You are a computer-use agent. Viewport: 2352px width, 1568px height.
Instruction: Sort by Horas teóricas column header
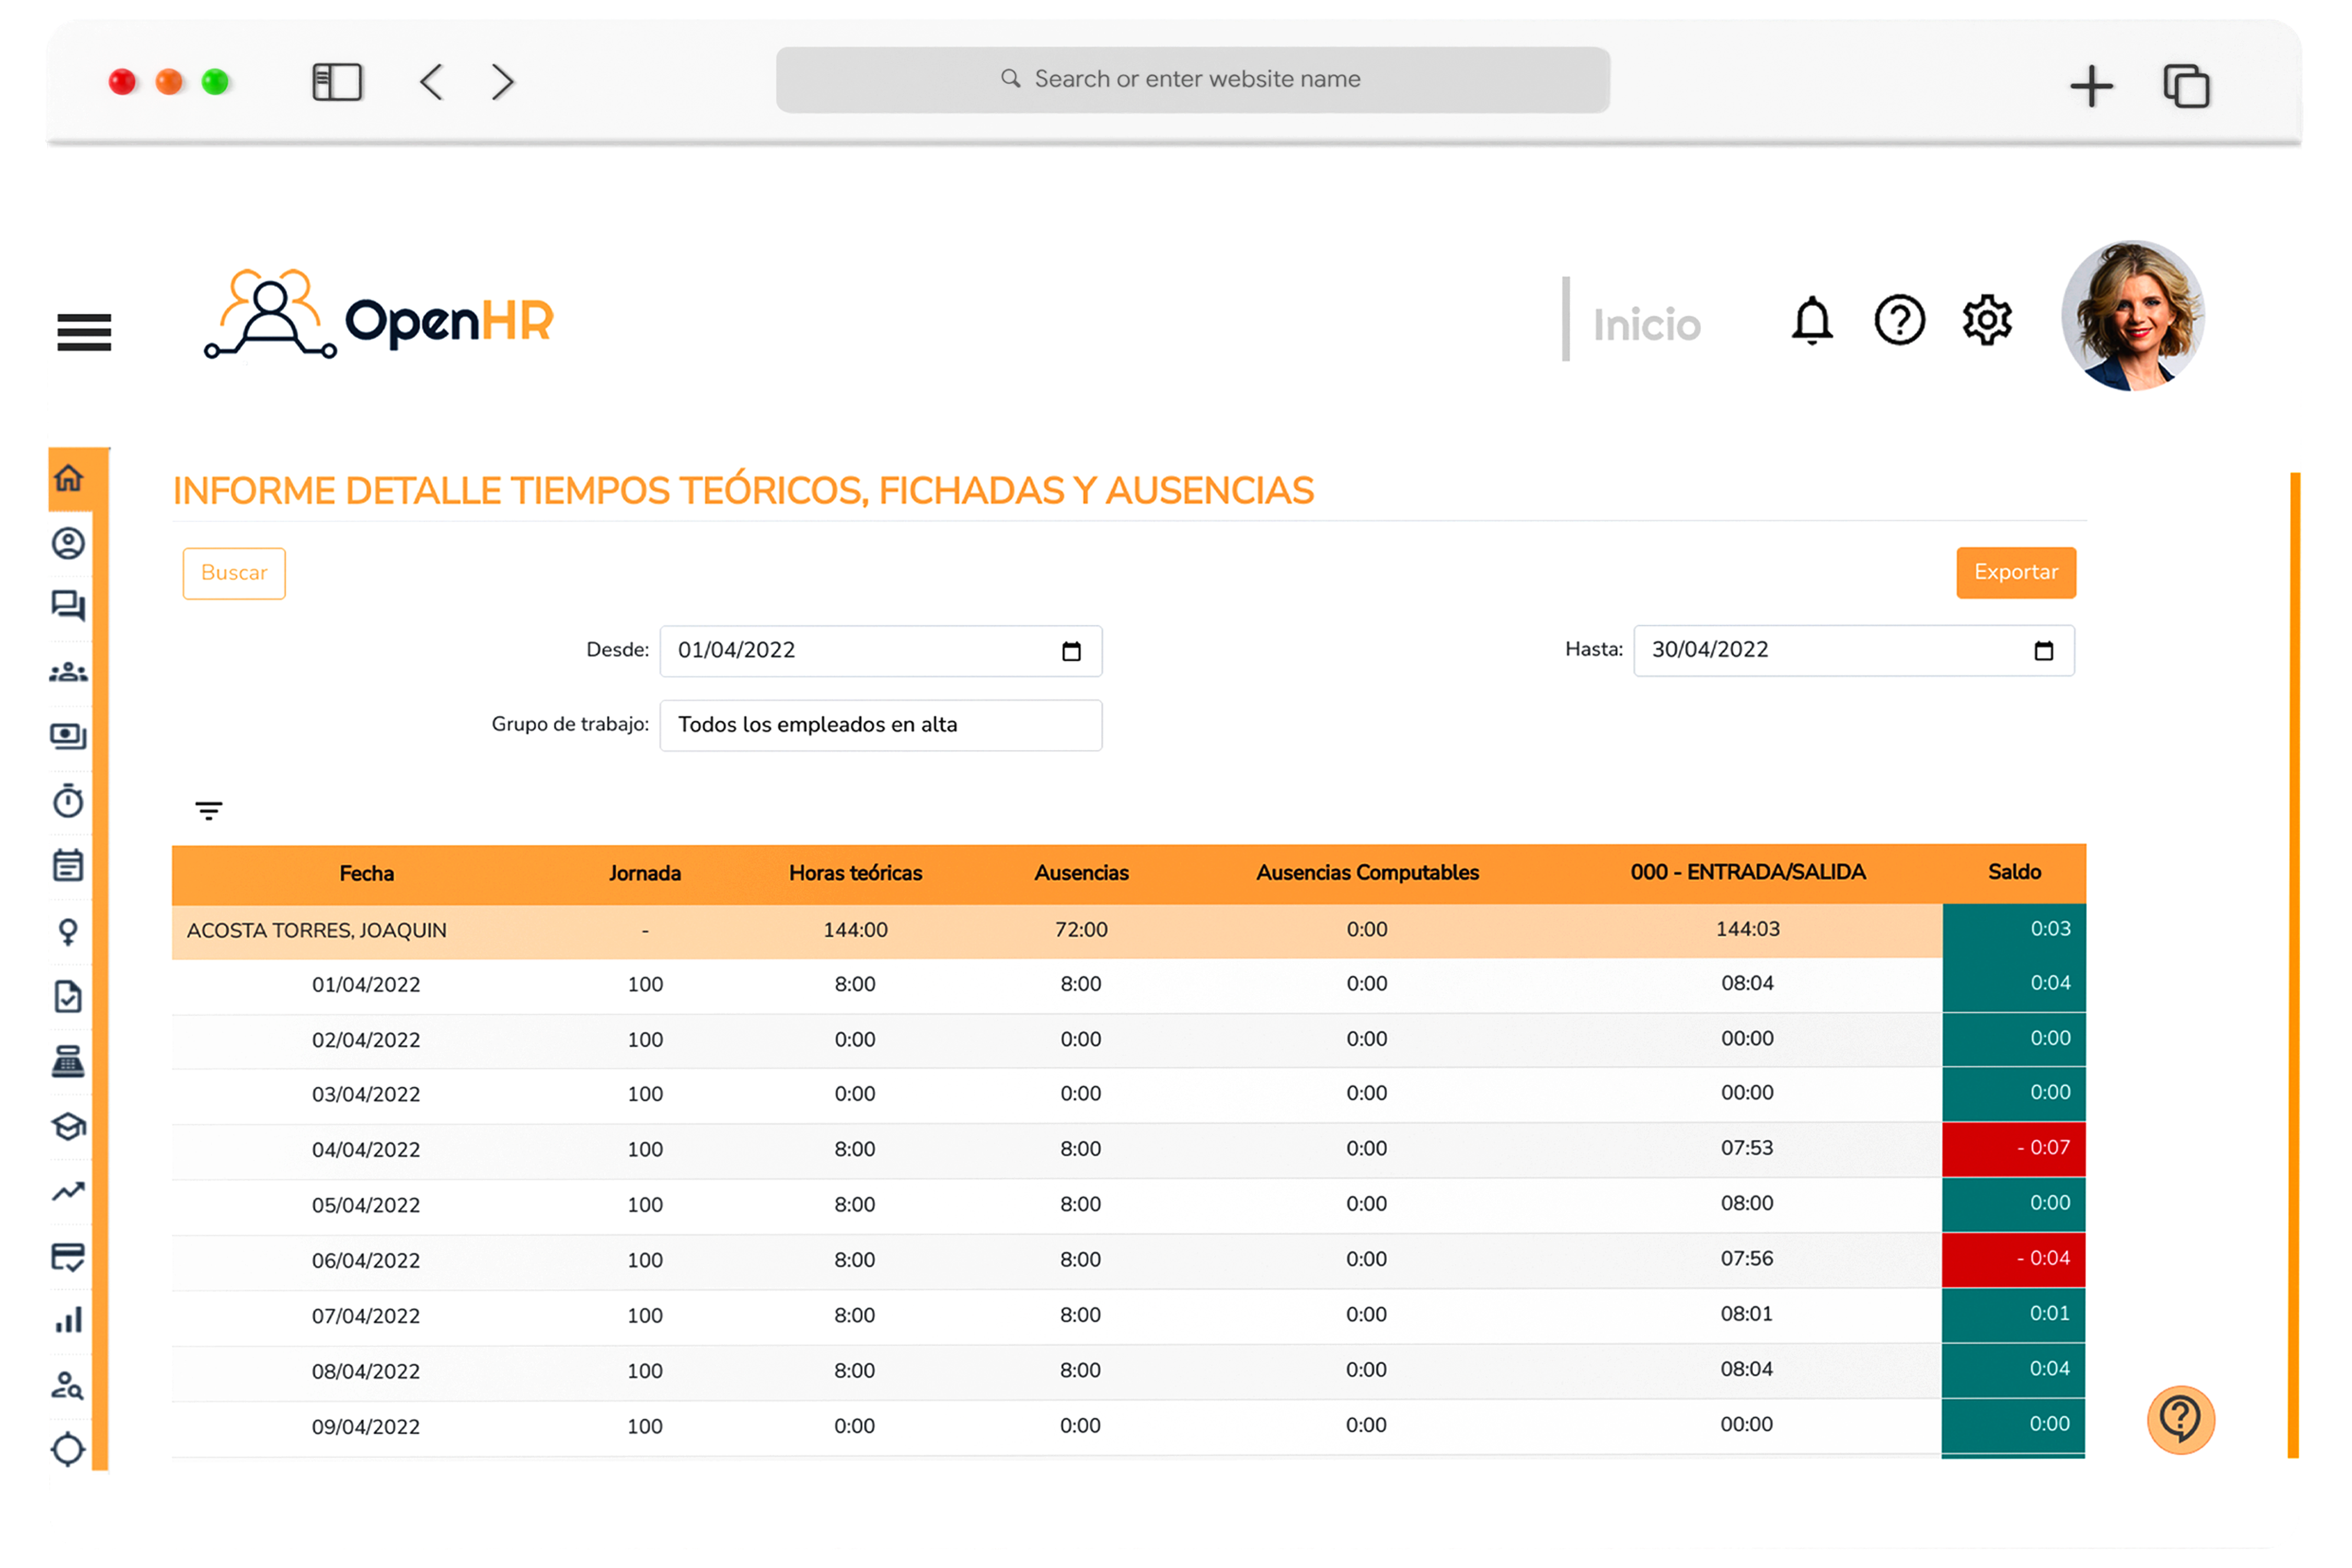[x=855, y=873]
